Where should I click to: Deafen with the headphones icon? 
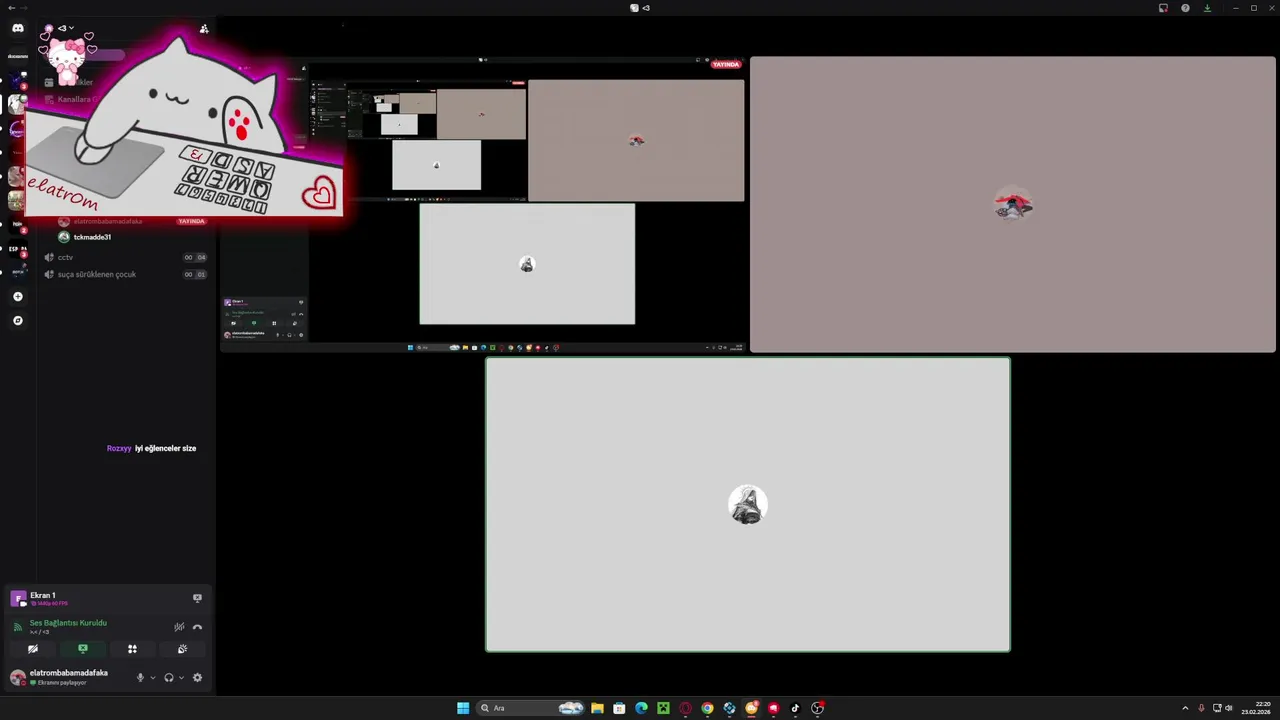(168, 677)
